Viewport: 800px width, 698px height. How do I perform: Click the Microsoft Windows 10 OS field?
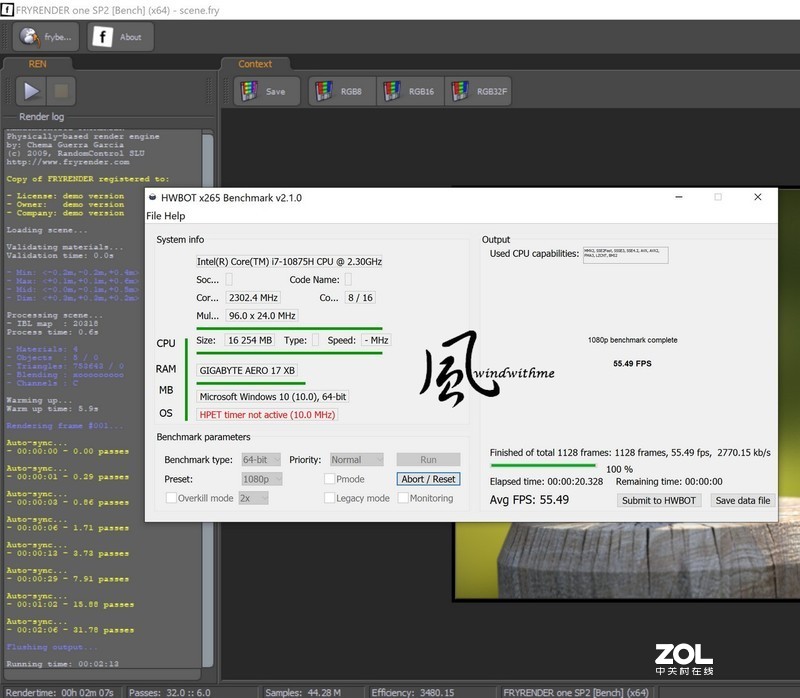tap(272, 396)
